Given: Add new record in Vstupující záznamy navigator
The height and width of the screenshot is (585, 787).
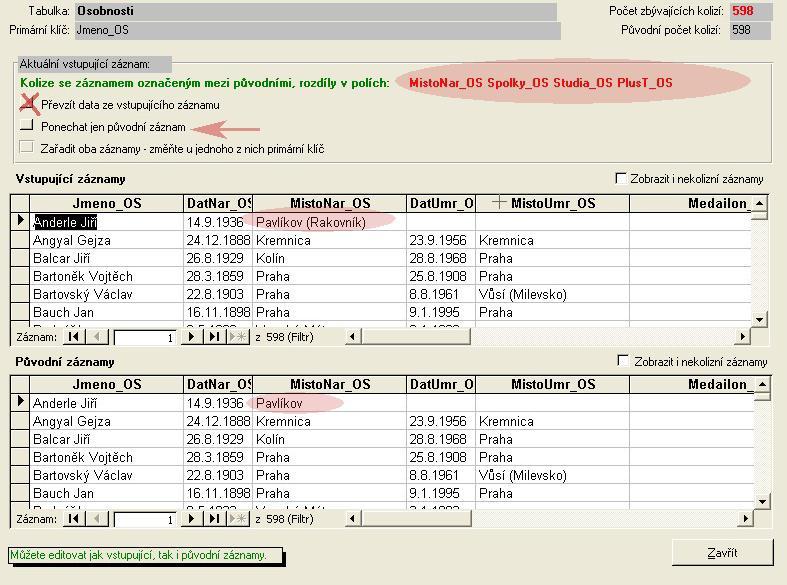Looking at the screenshot, I should [x=238, y=337].
